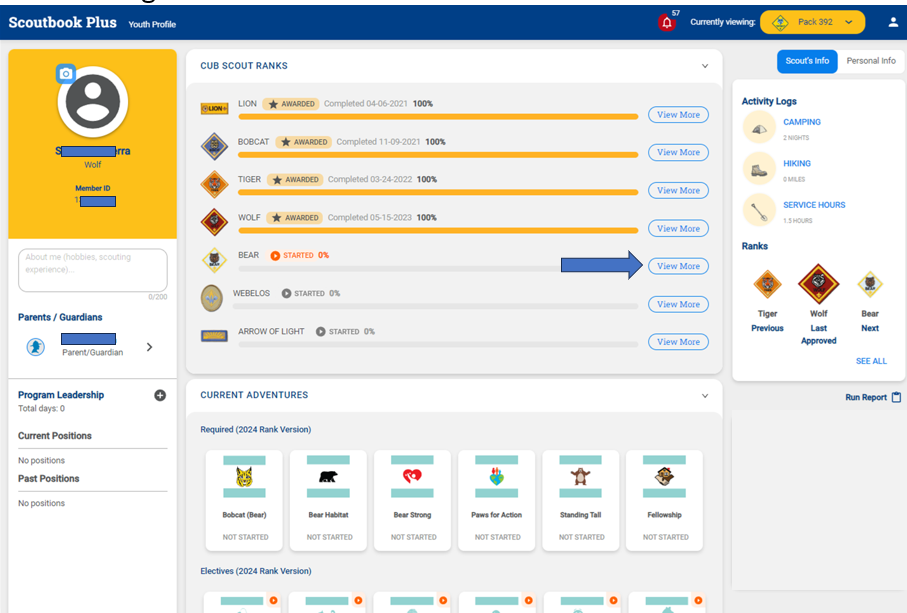Switch to the Scout's Info tab
This screenshot has height=613, width=907.
[807, 61]
